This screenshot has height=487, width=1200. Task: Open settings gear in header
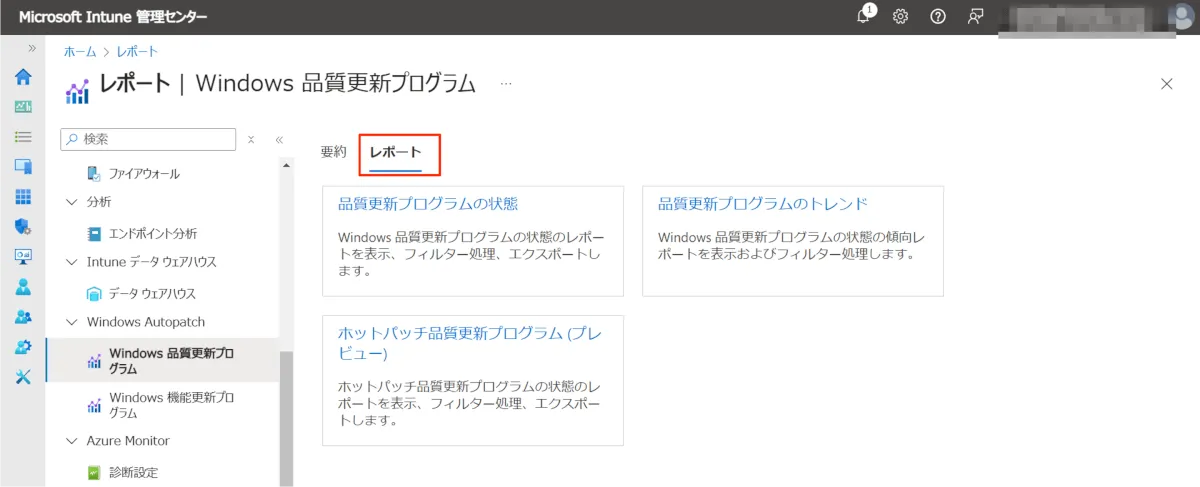click(900, 17)
